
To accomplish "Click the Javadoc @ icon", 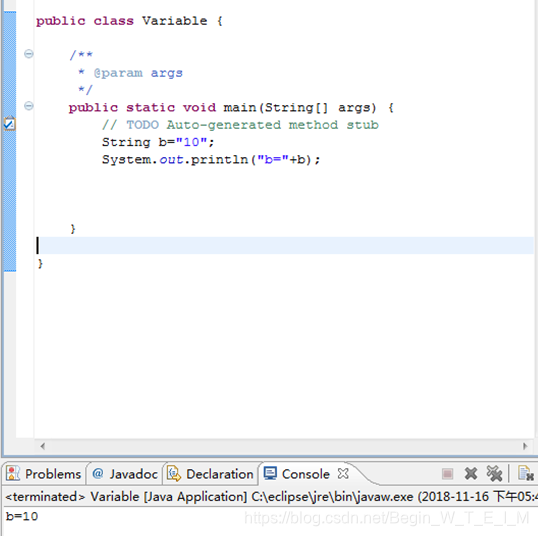I will click(98, 474).
